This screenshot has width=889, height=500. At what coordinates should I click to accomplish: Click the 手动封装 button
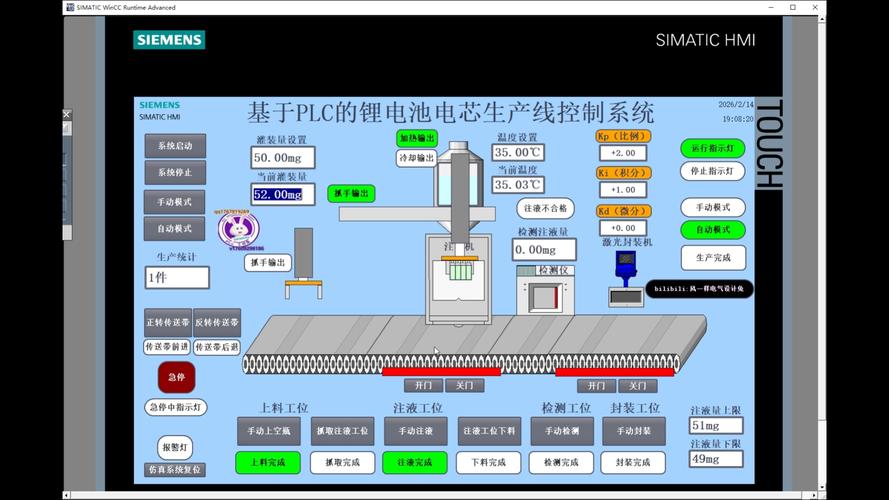[x=634, y=431]
